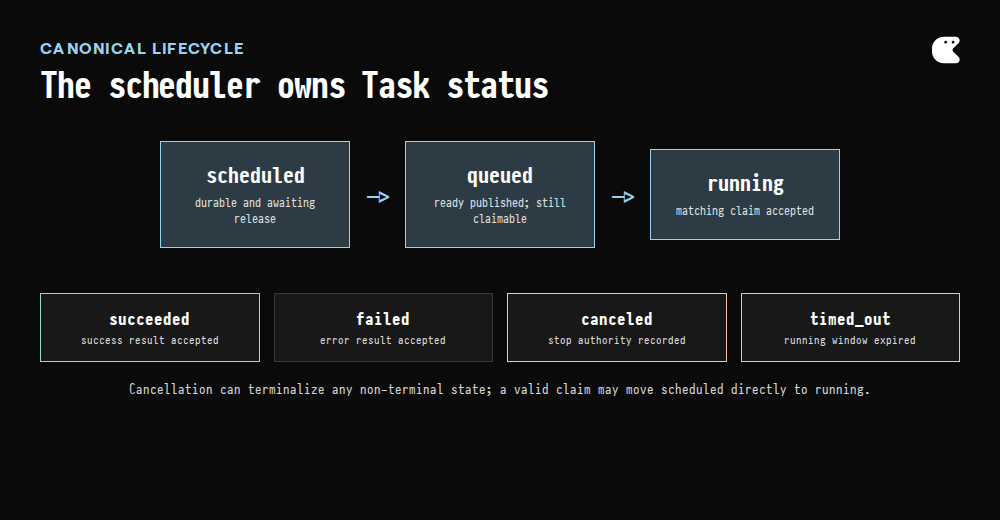Click 'durable and awaiting release' description

[255, 211]
